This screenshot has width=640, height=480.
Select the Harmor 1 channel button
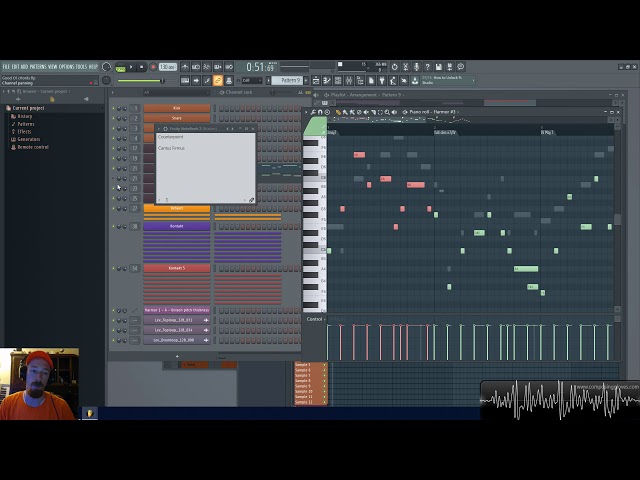(177, 310)
